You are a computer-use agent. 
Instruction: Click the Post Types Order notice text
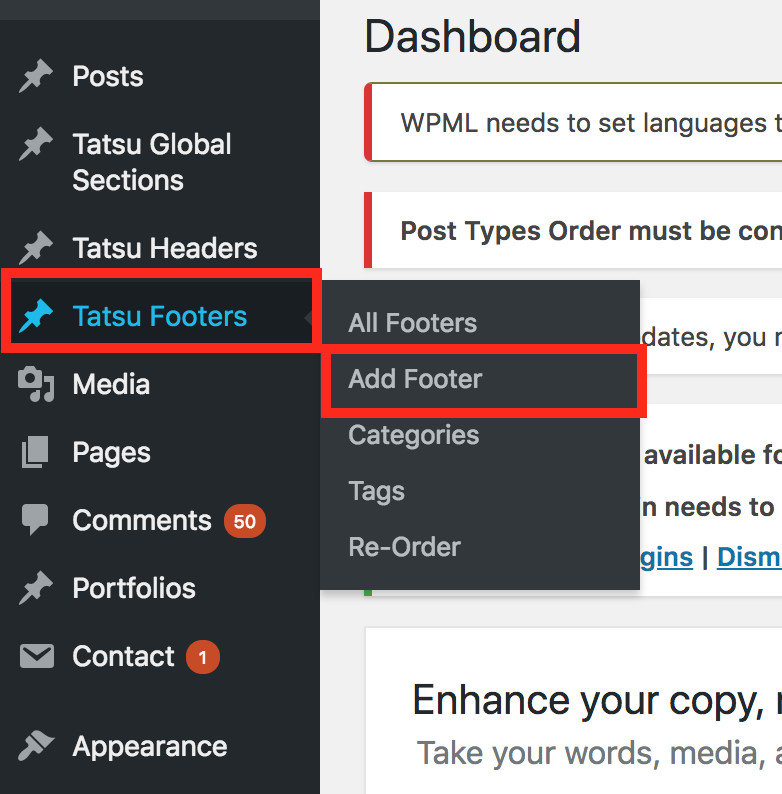pos(591,231)
